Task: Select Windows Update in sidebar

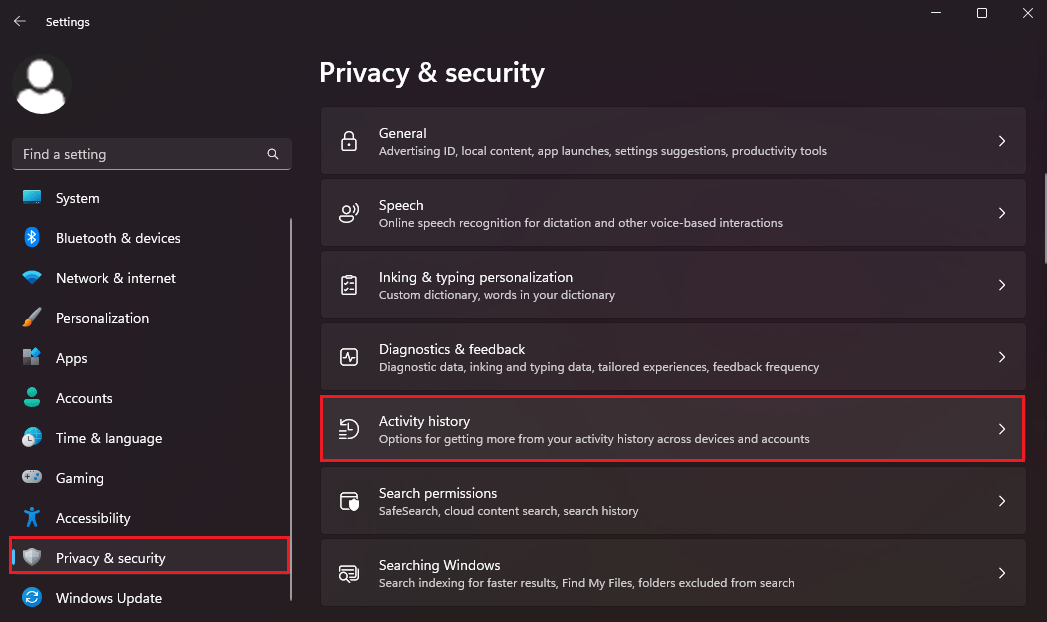Action: tap(150, 598)
